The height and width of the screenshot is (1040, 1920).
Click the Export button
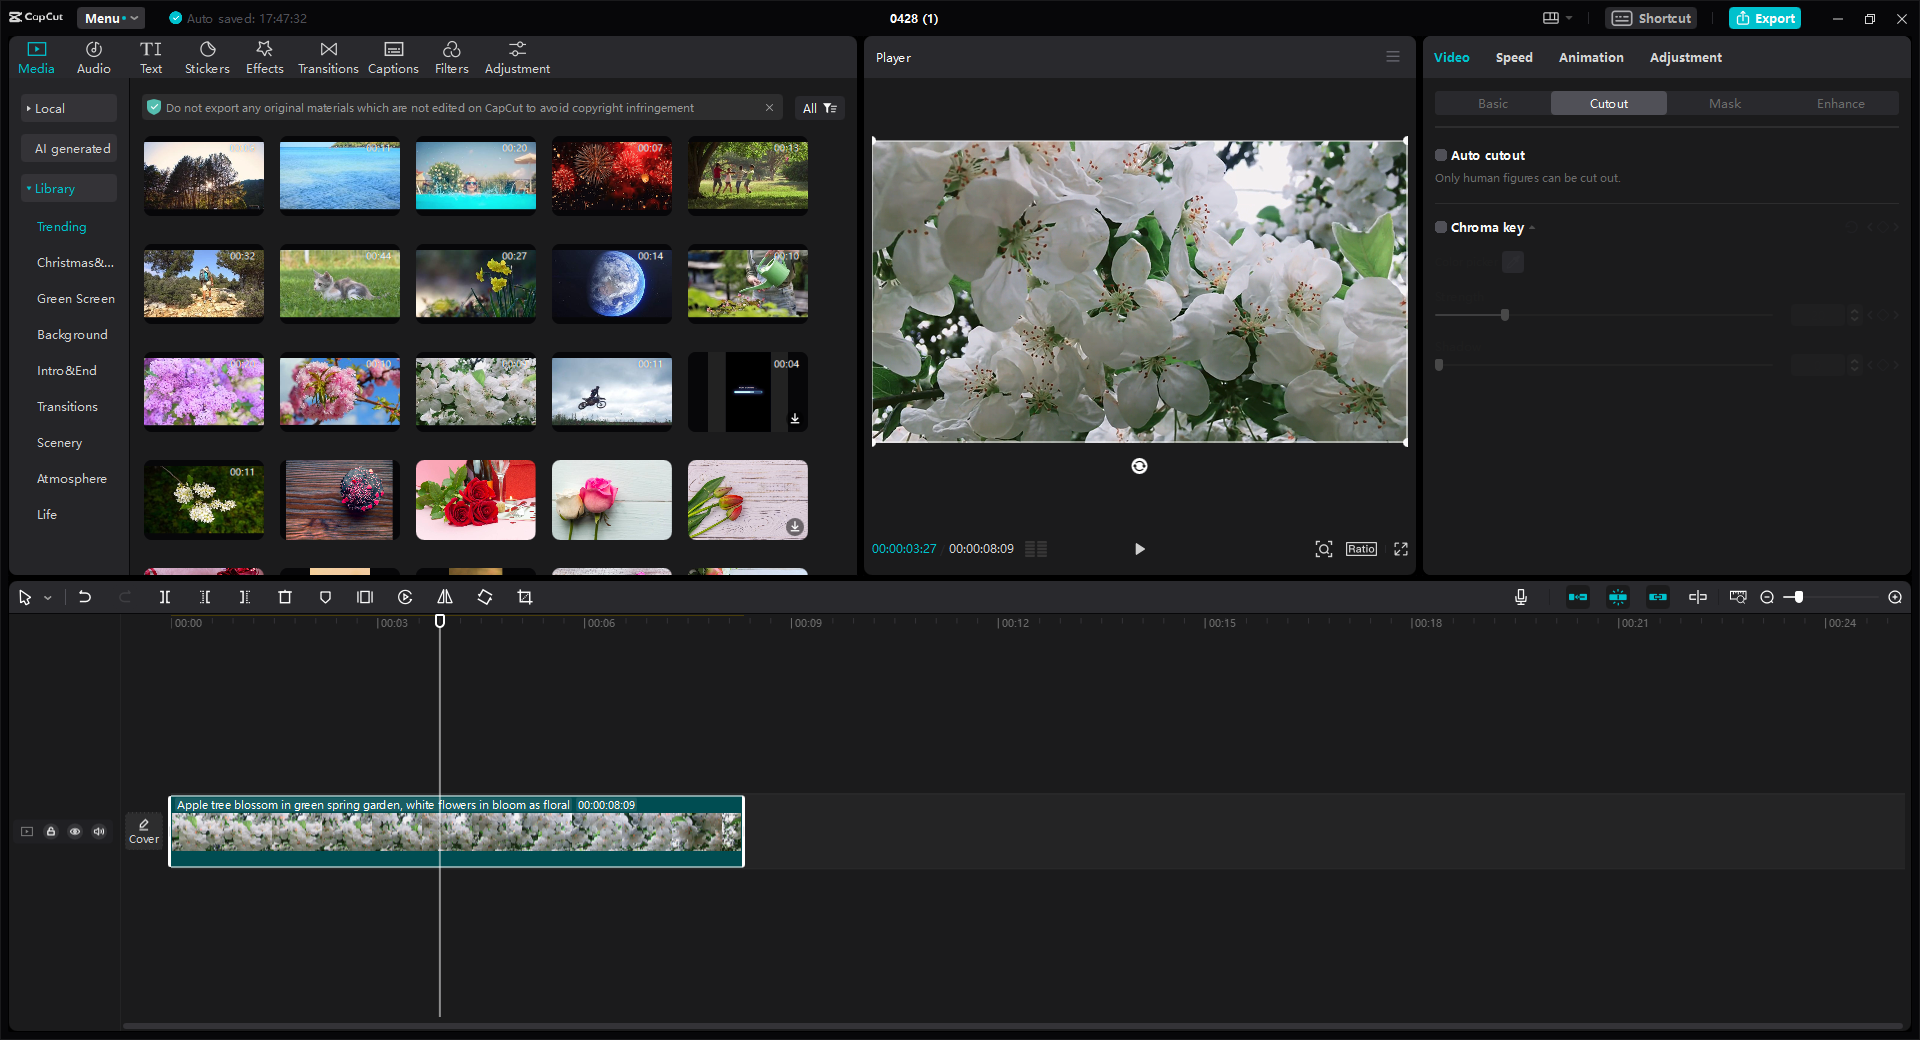coord(1764,18)
